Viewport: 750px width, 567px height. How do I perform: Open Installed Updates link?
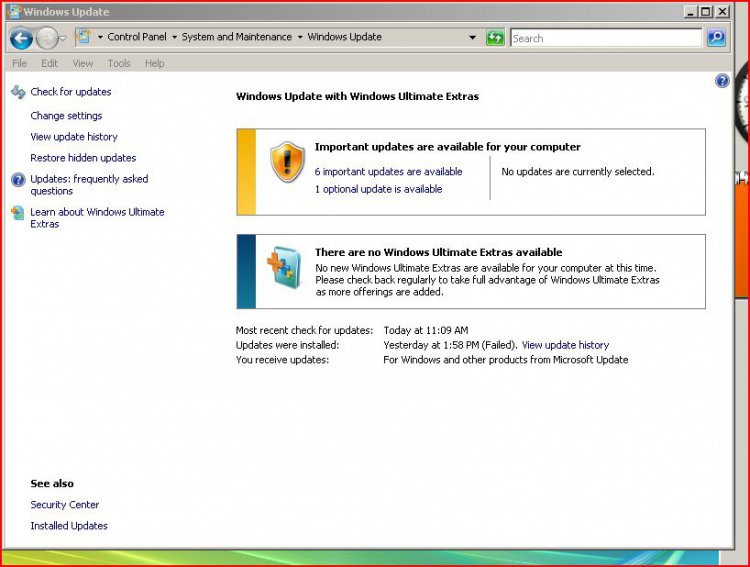pos(69,526)
